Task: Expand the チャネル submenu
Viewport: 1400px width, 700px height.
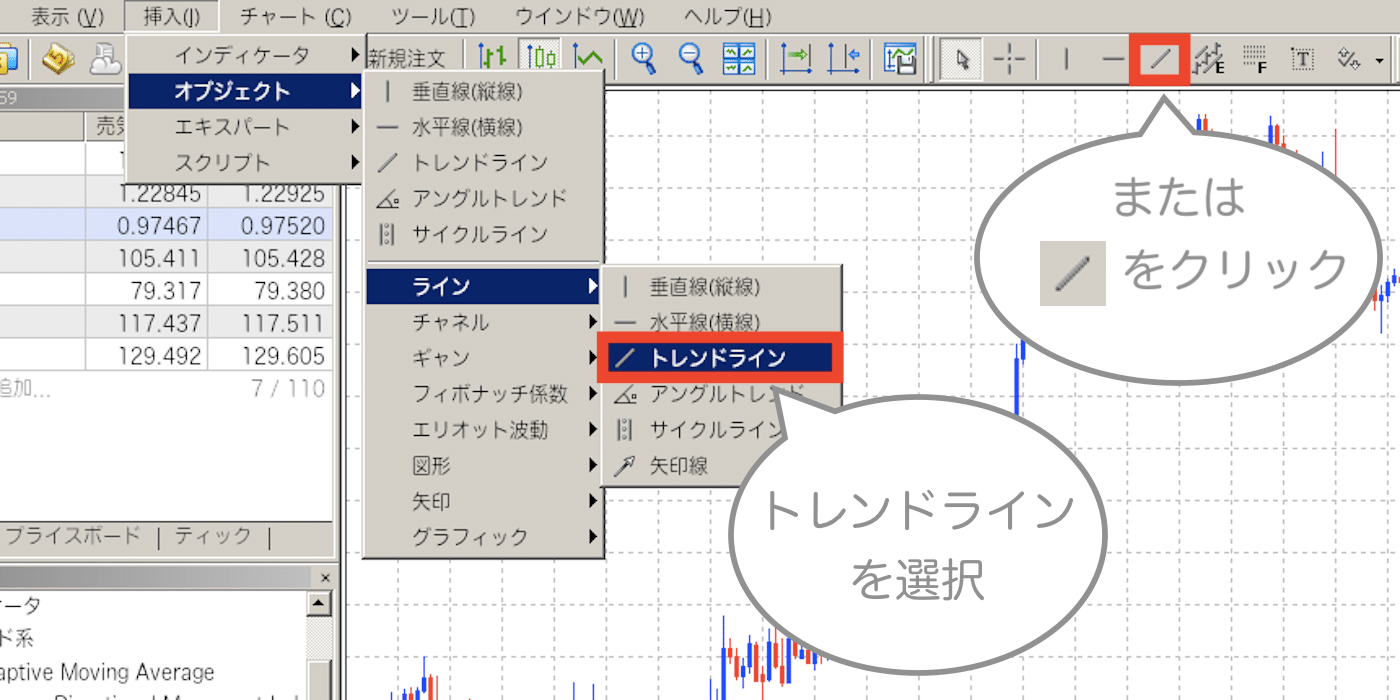Action: tap(484, 323)
